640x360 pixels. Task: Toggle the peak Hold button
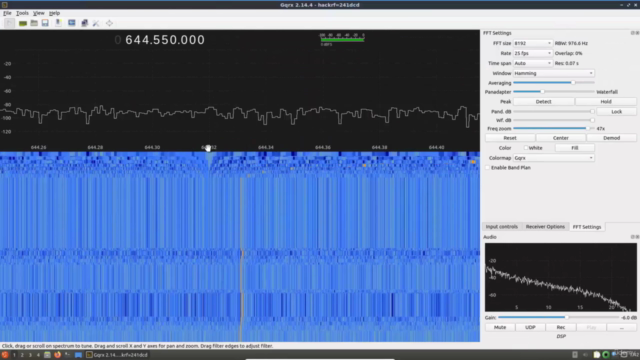click(606, 102)
